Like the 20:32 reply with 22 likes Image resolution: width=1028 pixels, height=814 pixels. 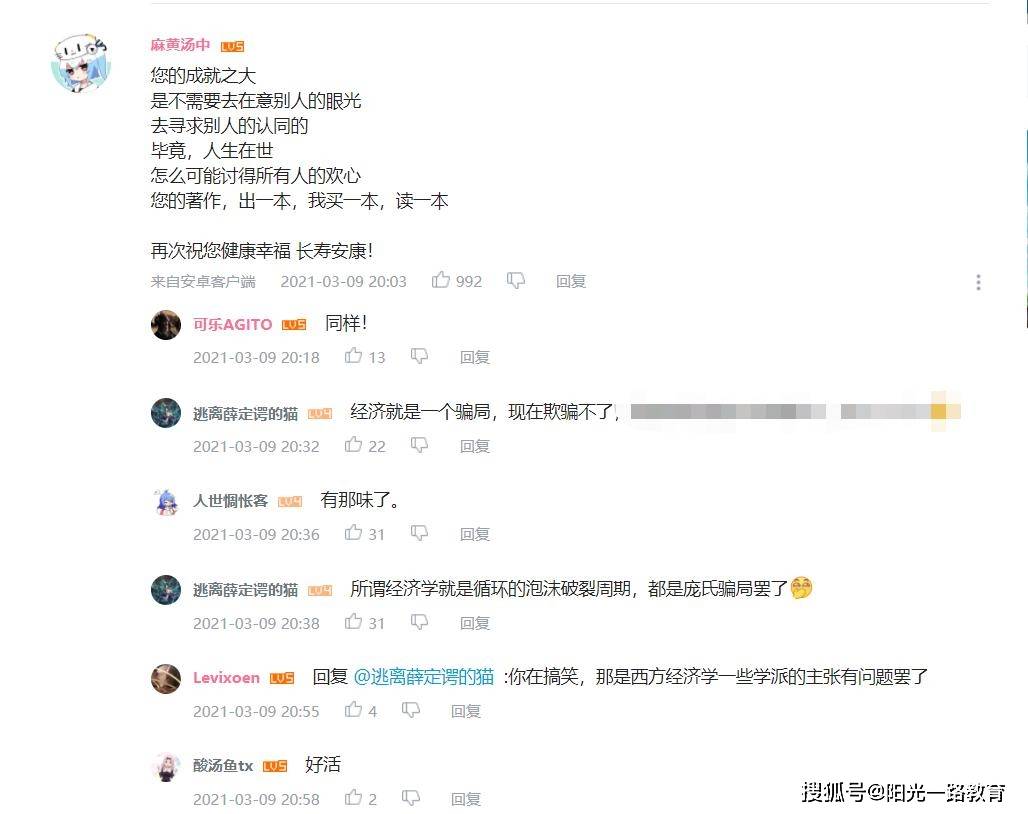pyautogui.click(x=353, y=445)
